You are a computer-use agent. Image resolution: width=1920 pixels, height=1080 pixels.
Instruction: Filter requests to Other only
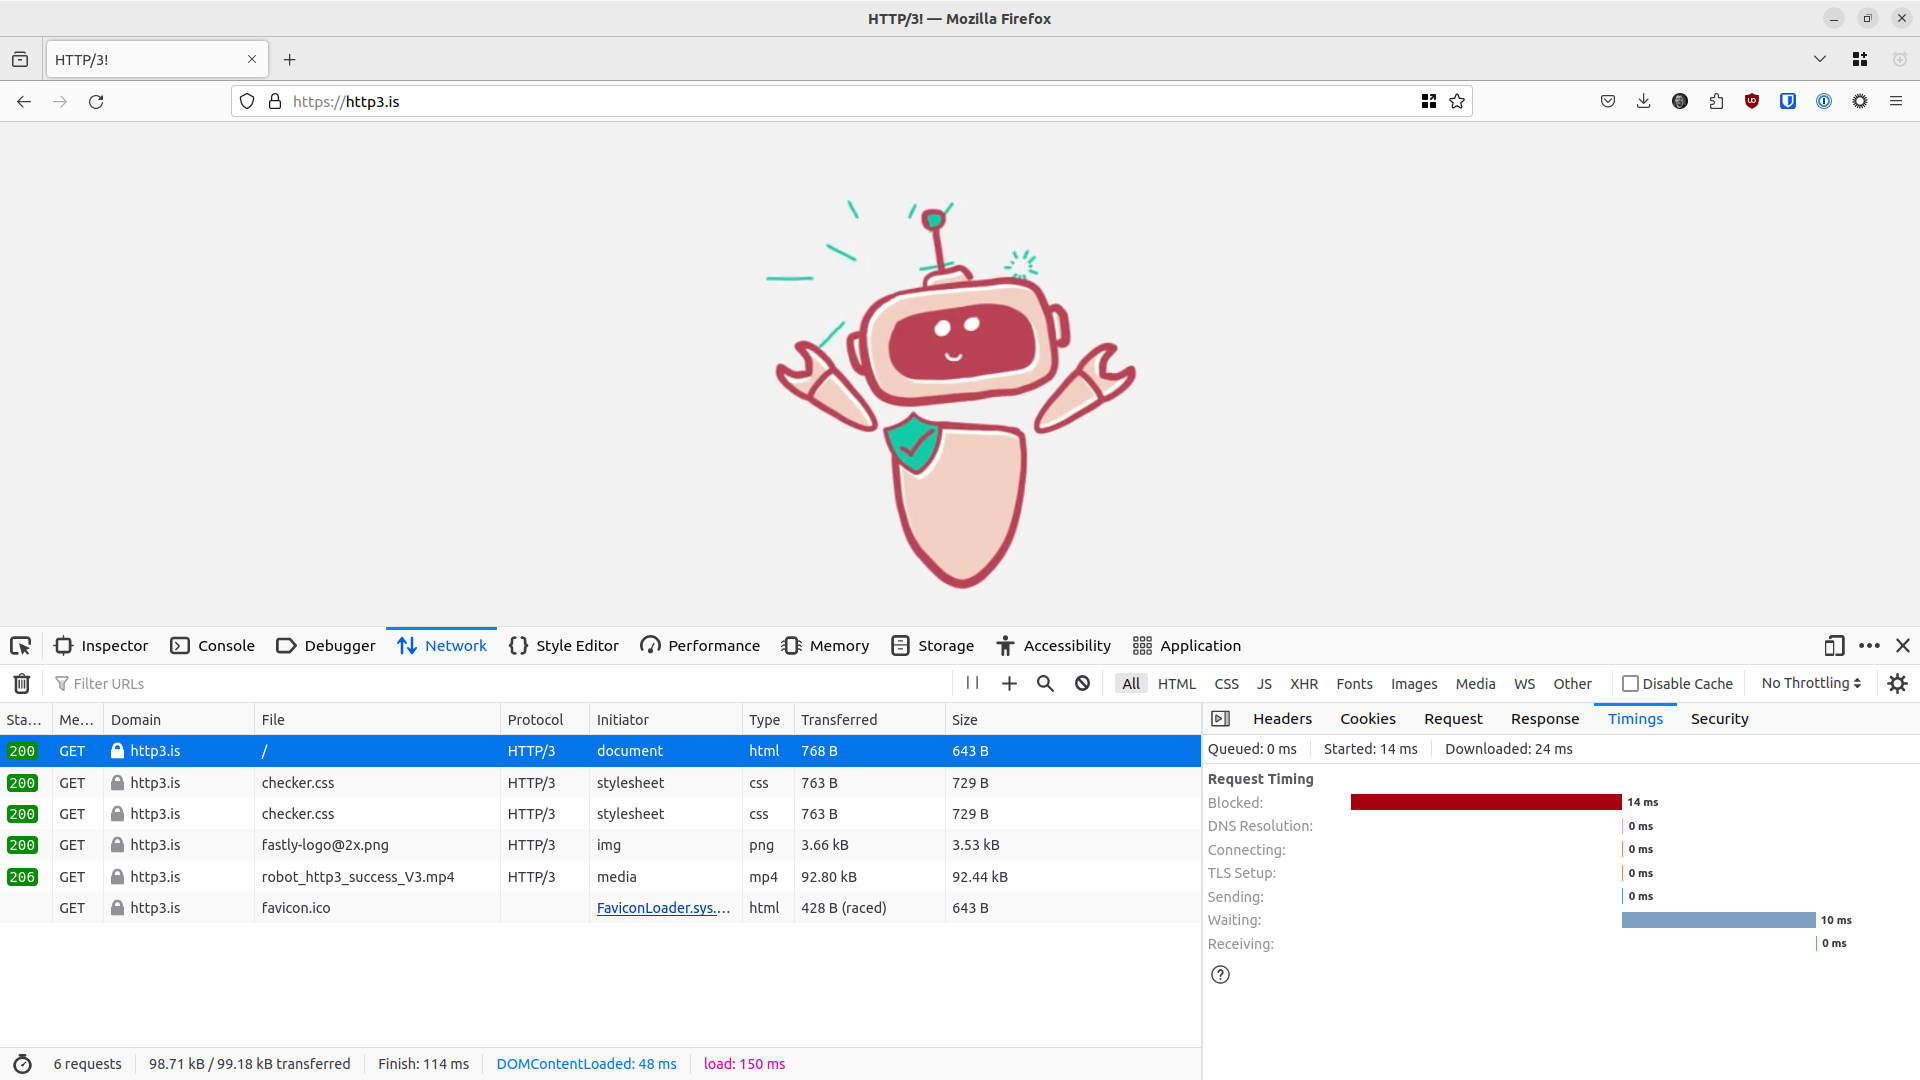[1573, 684]
